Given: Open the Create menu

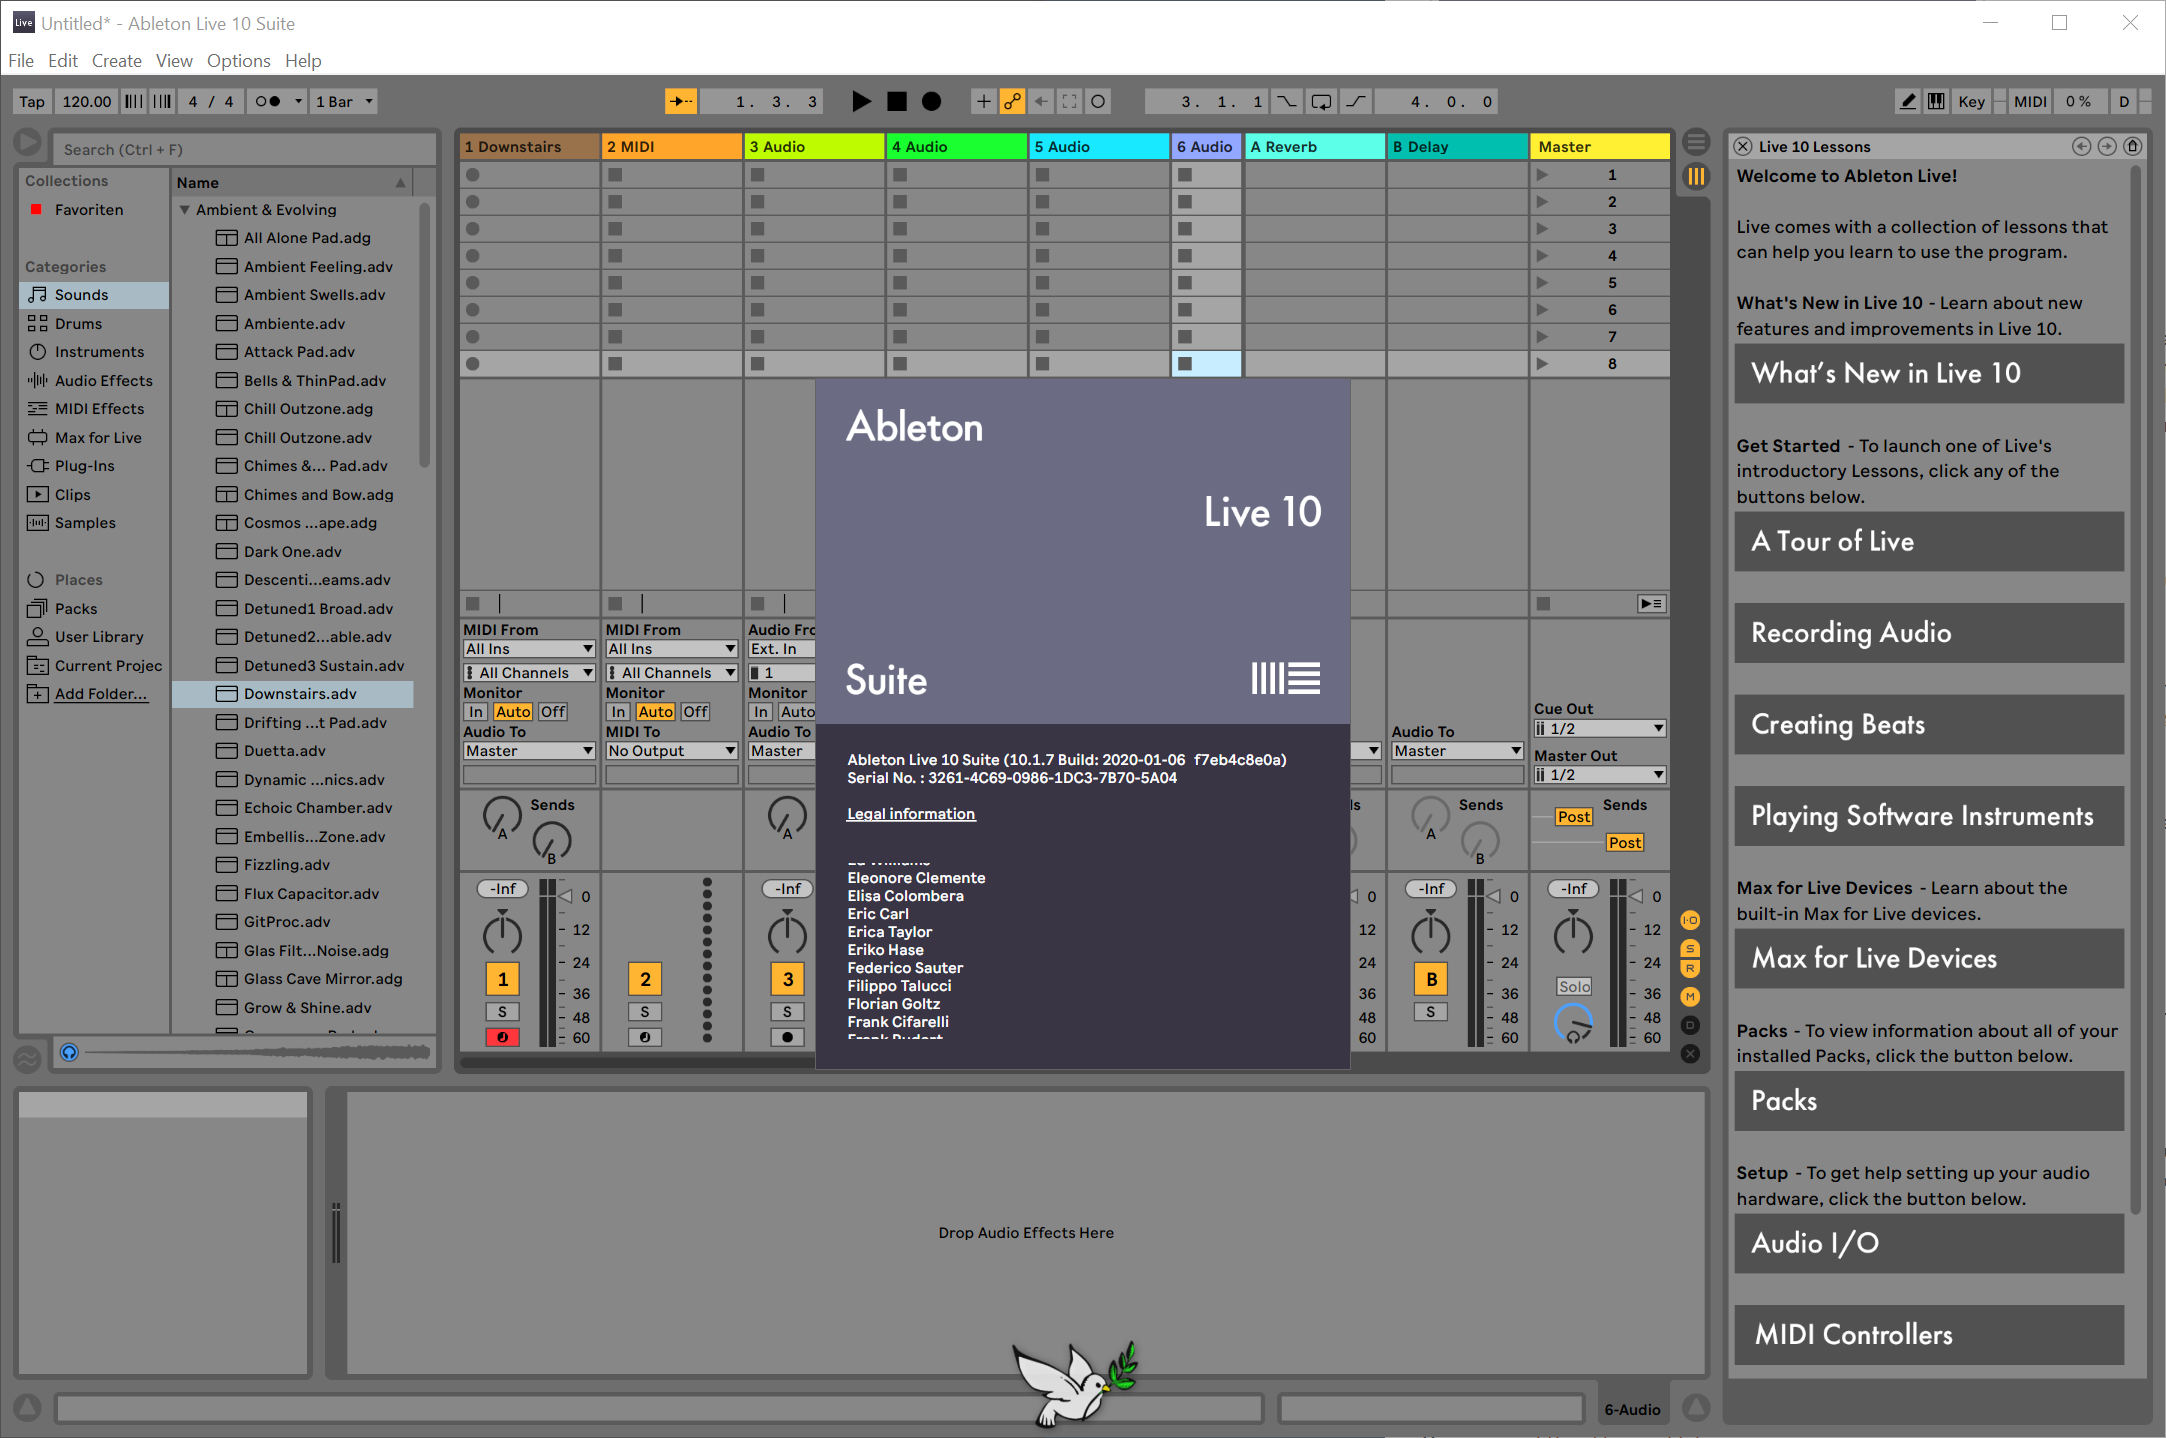Looking at the screenshot, I should click(117, 60).
